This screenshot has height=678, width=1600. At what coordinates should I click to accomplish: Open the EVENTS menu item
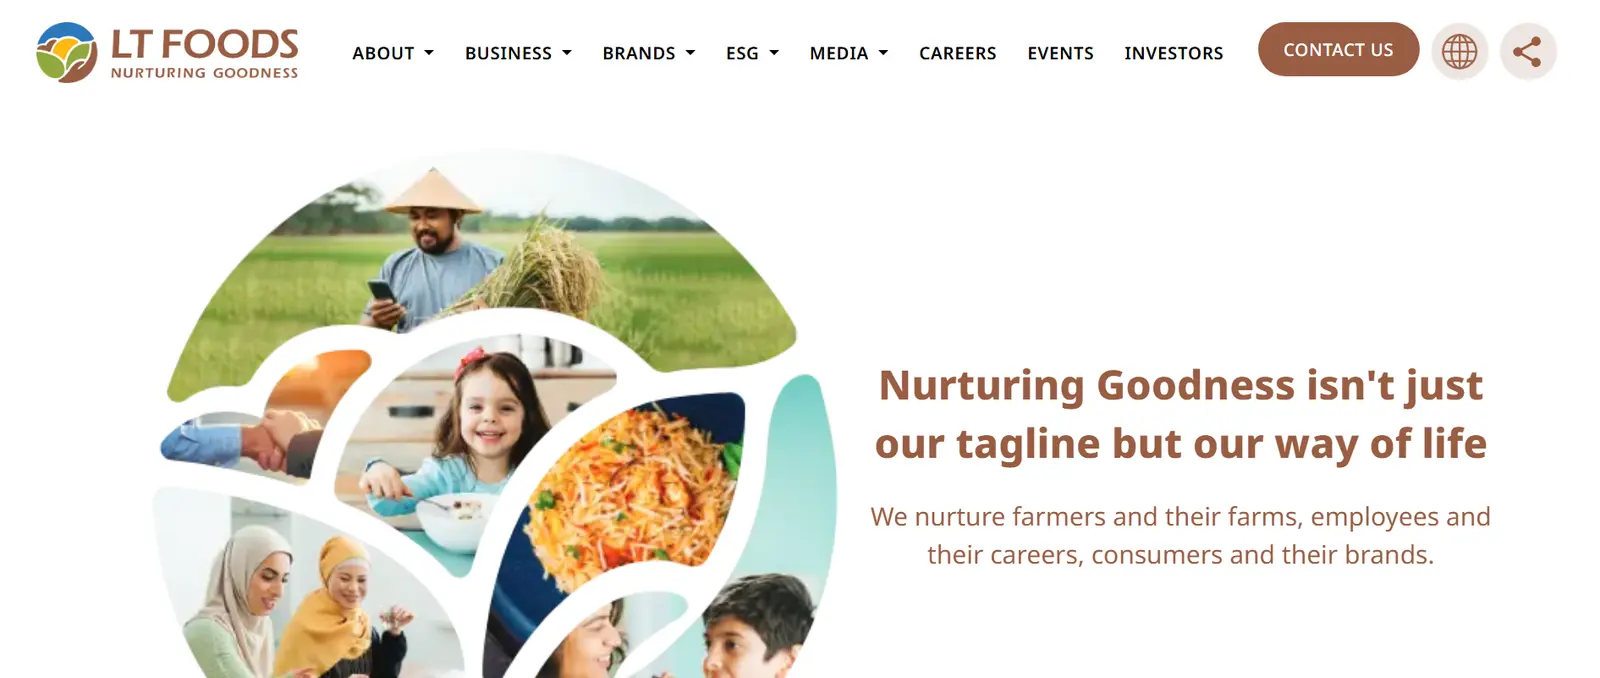(x=1060, y=53)
